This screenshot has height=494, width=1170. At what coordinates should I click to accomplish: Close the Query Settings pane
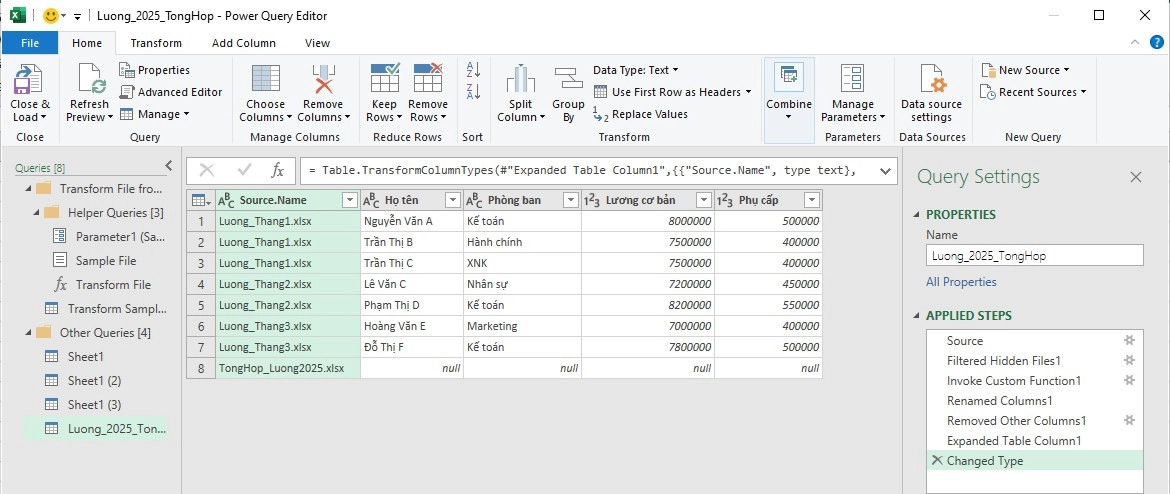click(1136, 177)
